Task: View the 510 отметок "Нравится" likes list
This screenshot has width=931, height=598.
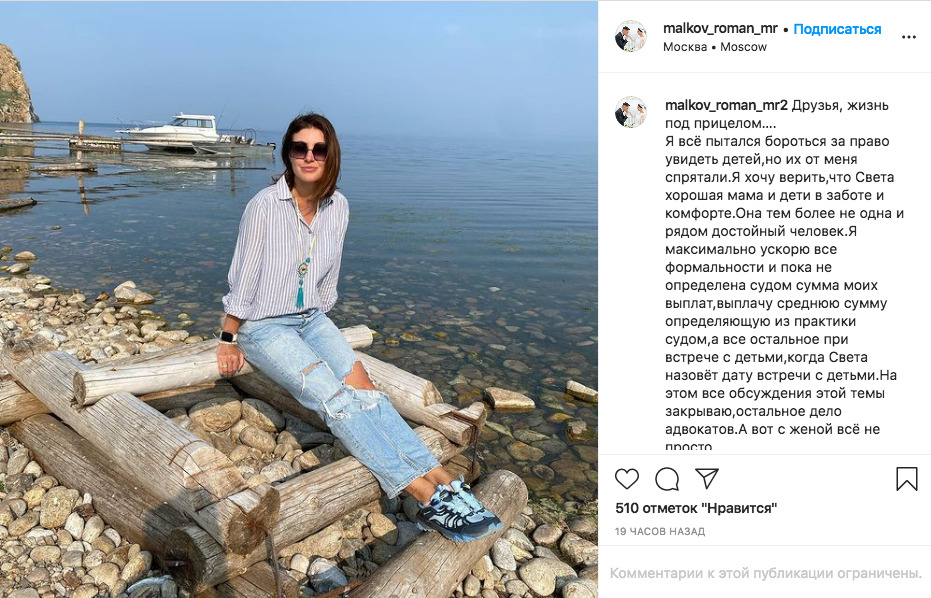Action: coord(696,508)
